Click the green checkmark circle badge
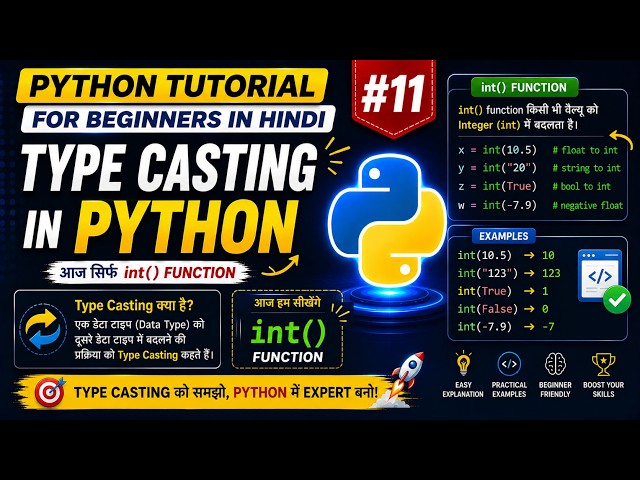Screen dimensions: 640x480 click(616, 300)
